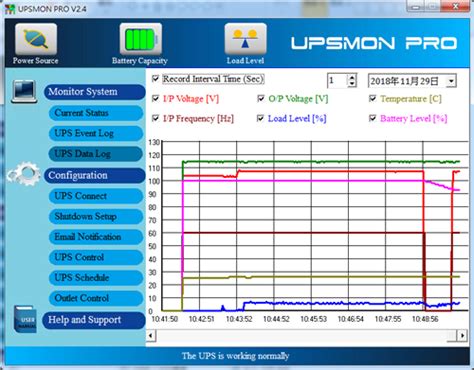474x370 pixels.
Task: Click the chart scrollbar right arrow
Action: click(462, 335)
